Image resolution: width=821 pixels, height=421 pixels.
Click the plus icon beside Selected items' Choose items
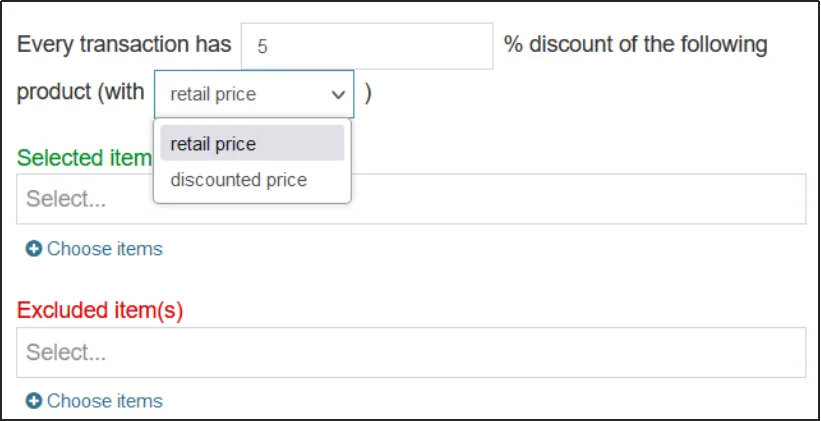34,249
